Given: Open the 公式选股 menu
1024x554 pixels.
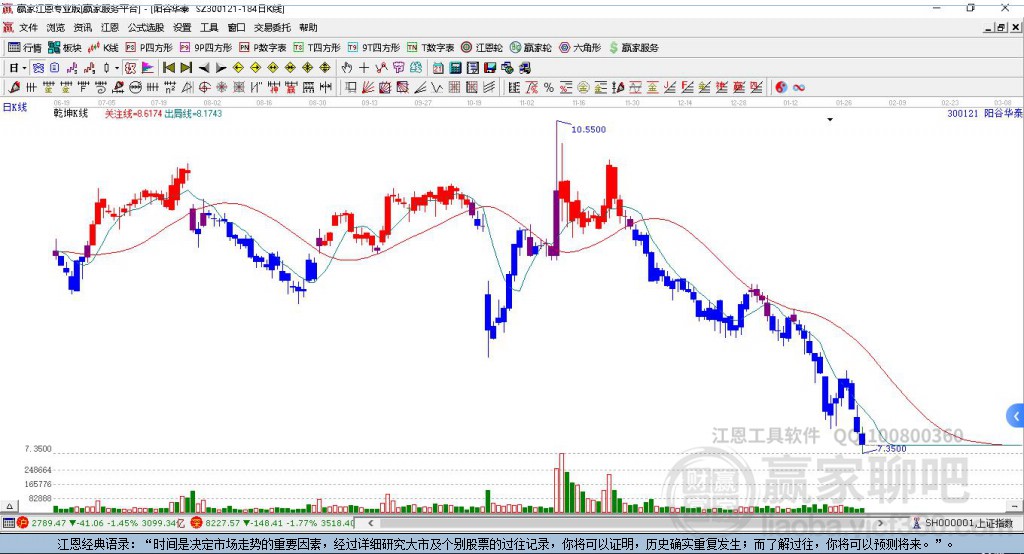Looking at the screenshot, I should tap(146, 27).
